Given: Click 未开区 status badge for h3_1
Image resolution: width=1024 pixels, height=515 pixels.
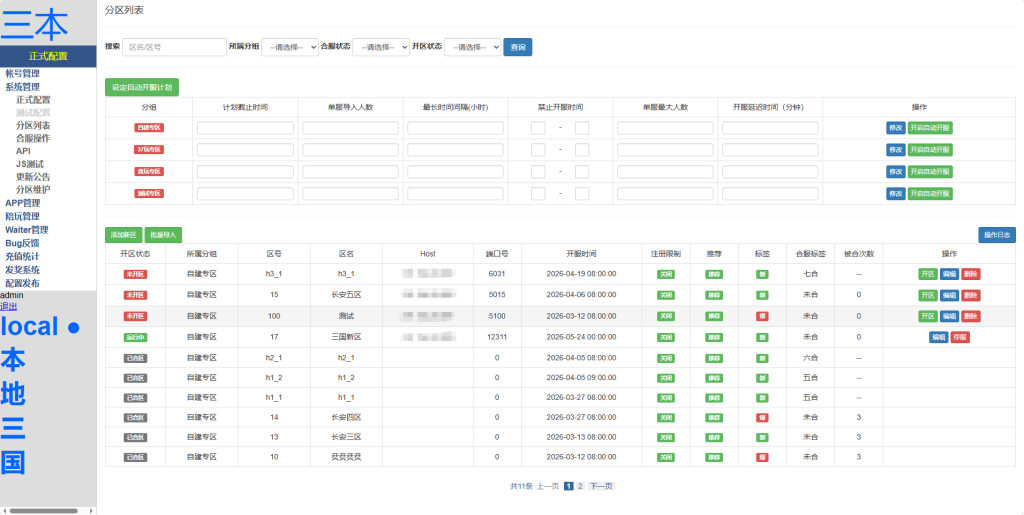Looking at the screenshot, I should coord(135,274).
